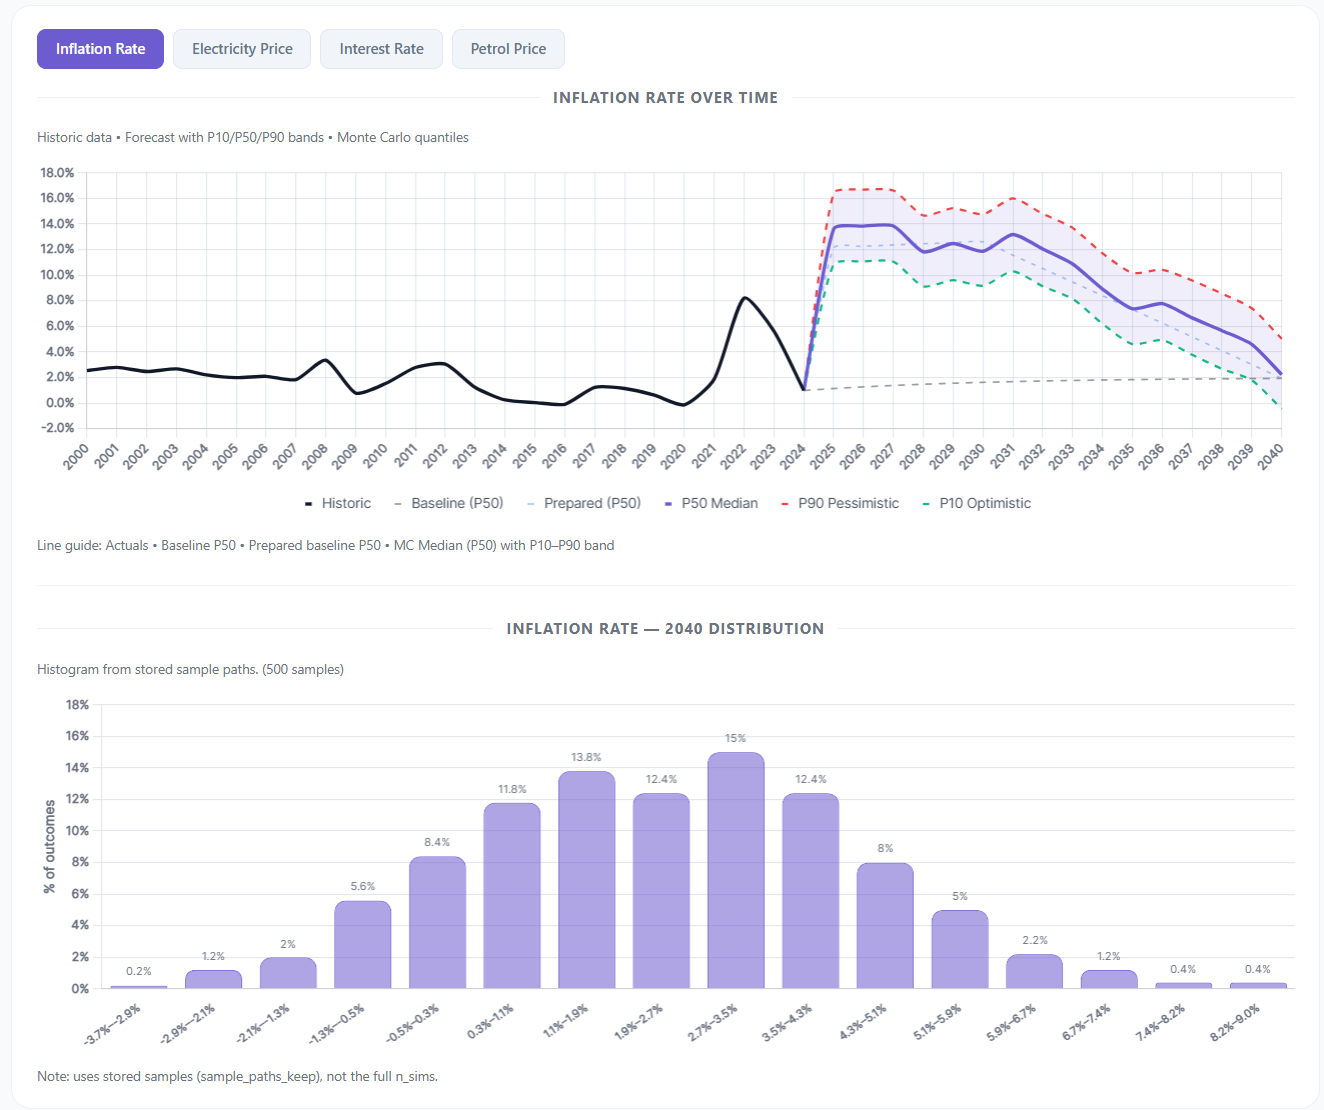Image resolution: width=1324 pixels, height=1110 pixels.
Task: Toggle the P10 Optimistic legend item
Action: tap(977, 503)
